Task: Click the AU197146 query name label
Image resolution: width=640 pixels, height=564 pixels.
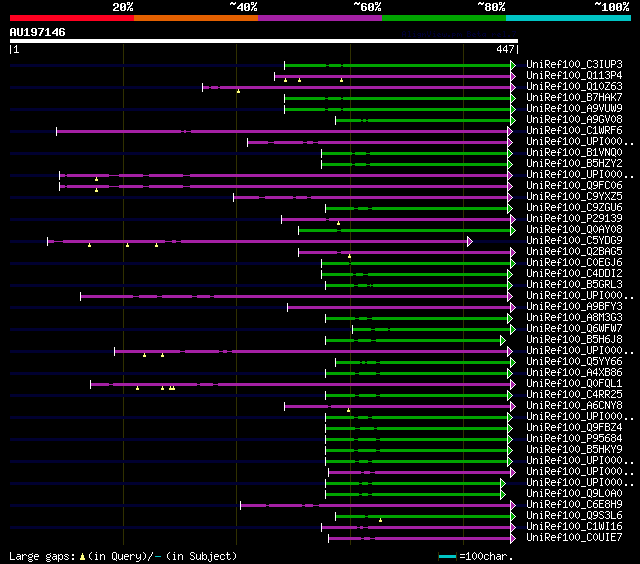Action: point(38,32)
